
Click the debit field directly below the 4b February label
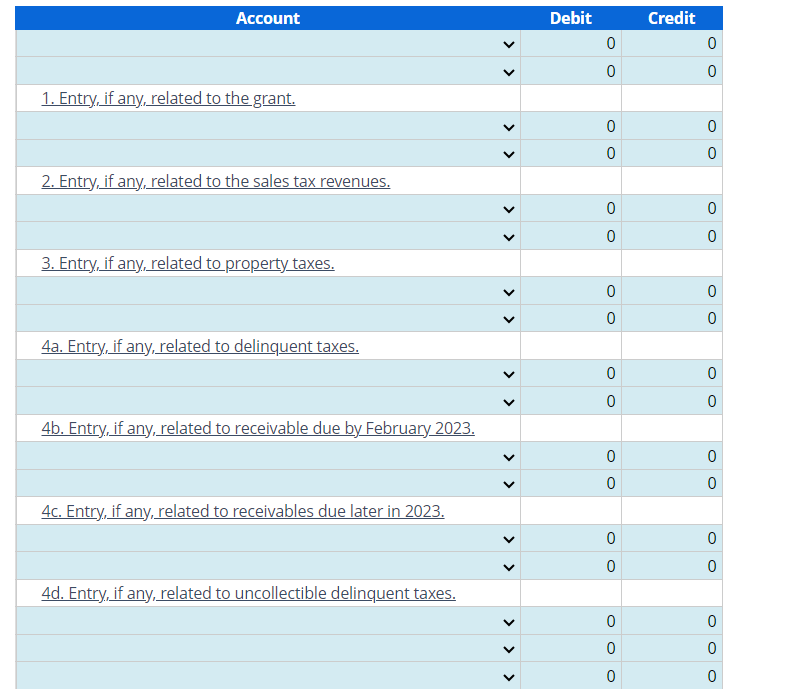(x=571, y=456)
